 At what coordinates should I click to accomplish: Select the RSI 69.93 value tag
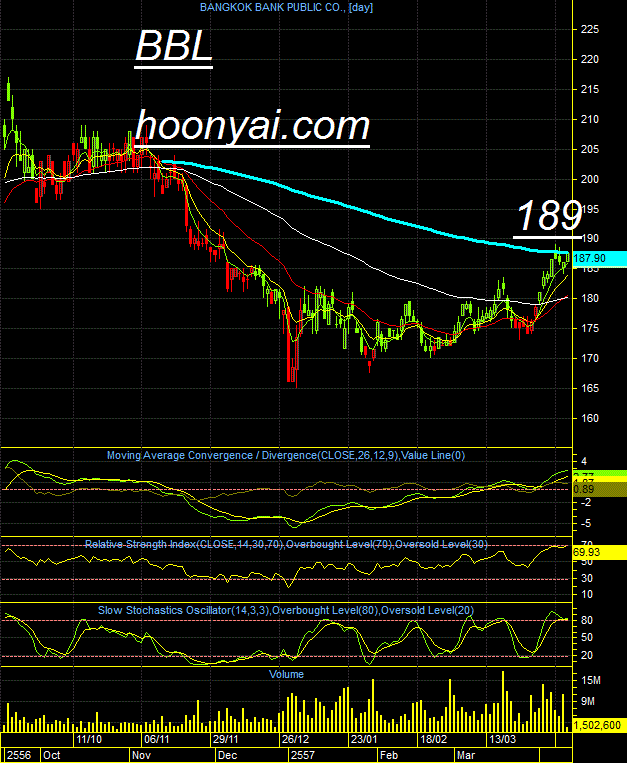(599, 553)
